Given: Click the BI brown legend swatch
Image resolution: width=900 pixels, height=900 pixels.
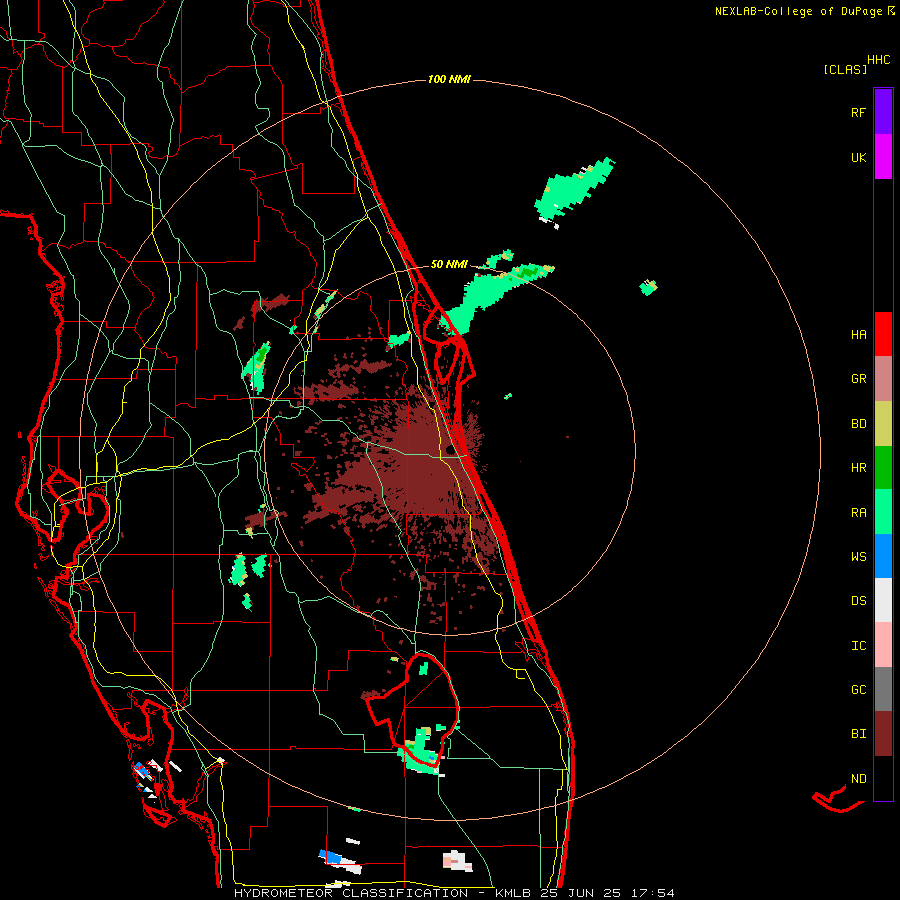Looking at the screenshot, I should pos(883,734).
